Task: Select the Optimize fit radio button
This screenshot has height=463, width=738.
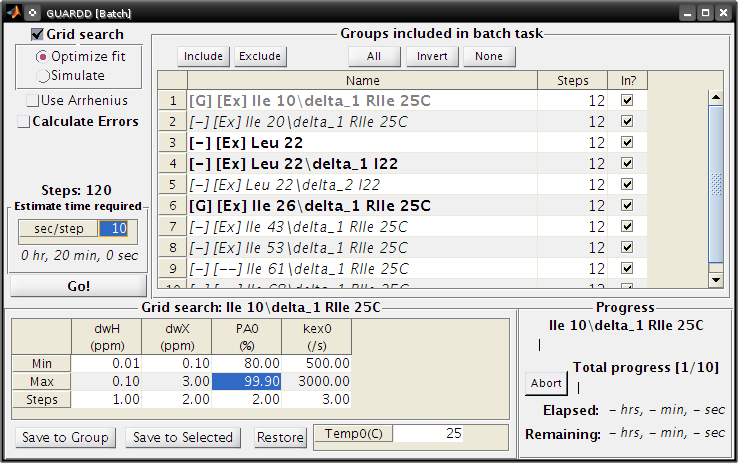Action: coord(42,57)
